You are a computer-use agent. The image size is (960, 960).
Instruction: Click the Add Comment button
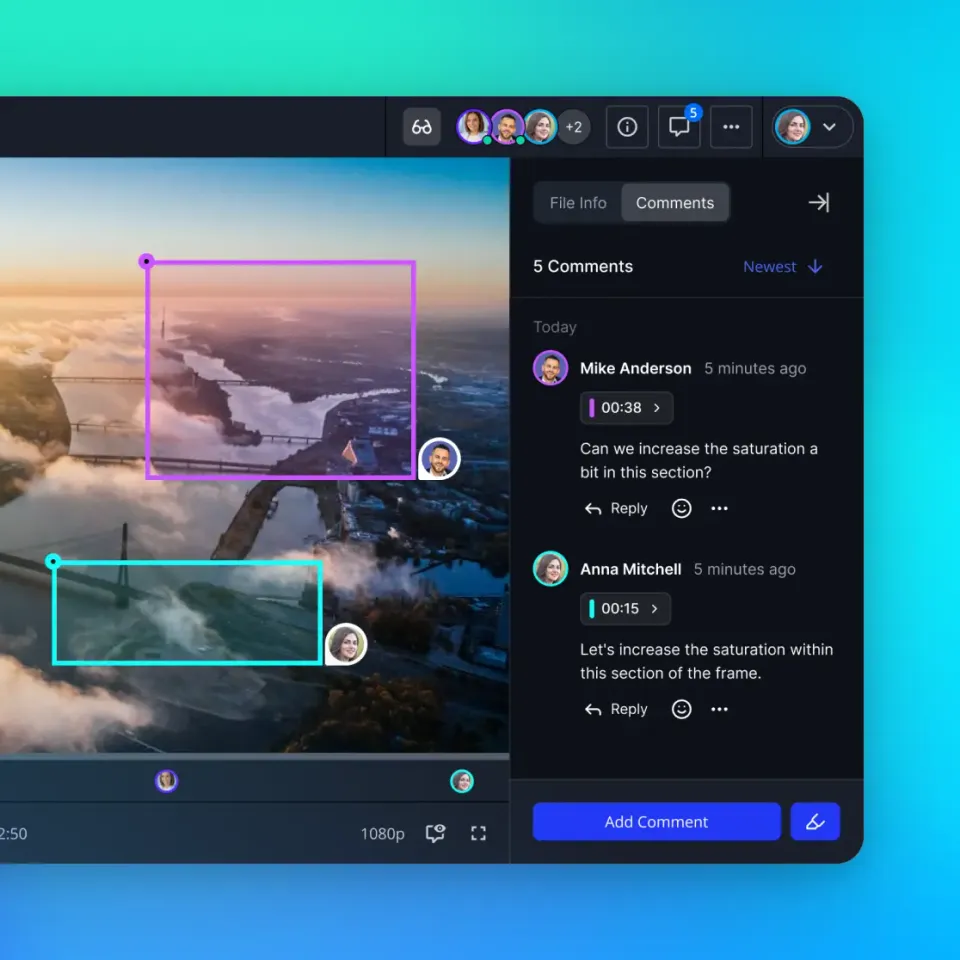[x=656, y=821]
